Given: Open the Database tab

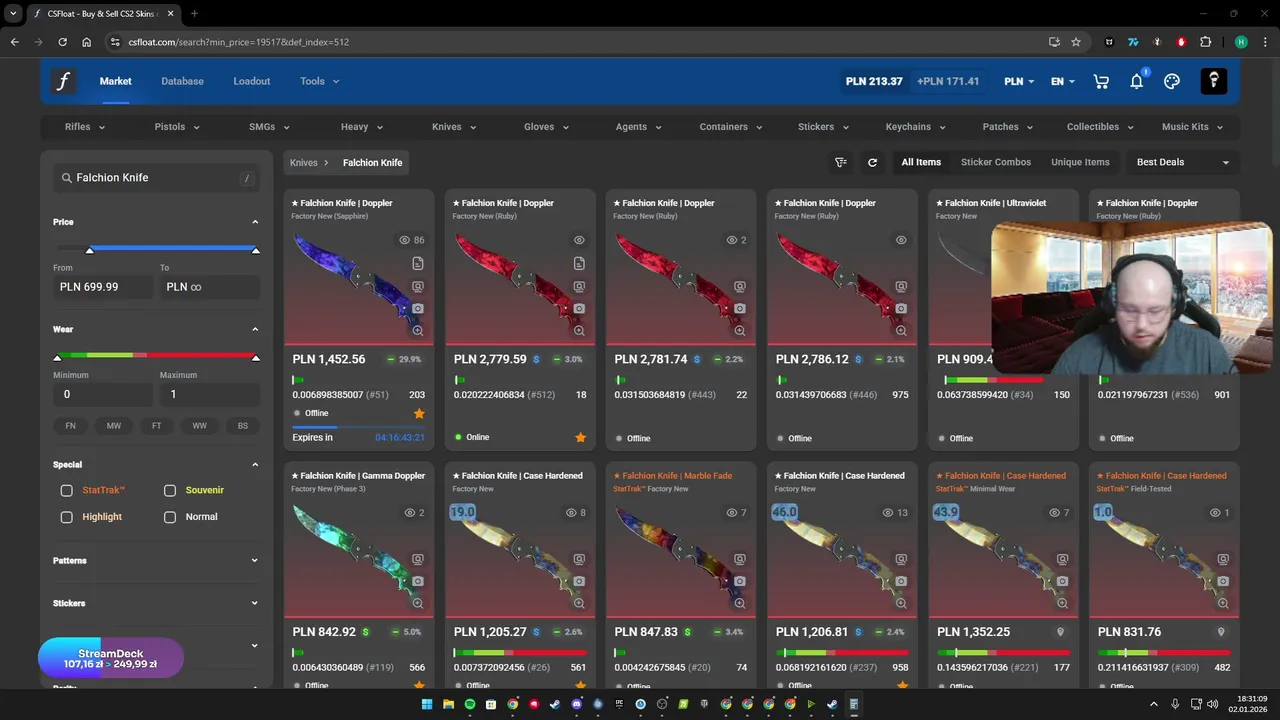Looking at the screenshot, I should click(182, 81).
